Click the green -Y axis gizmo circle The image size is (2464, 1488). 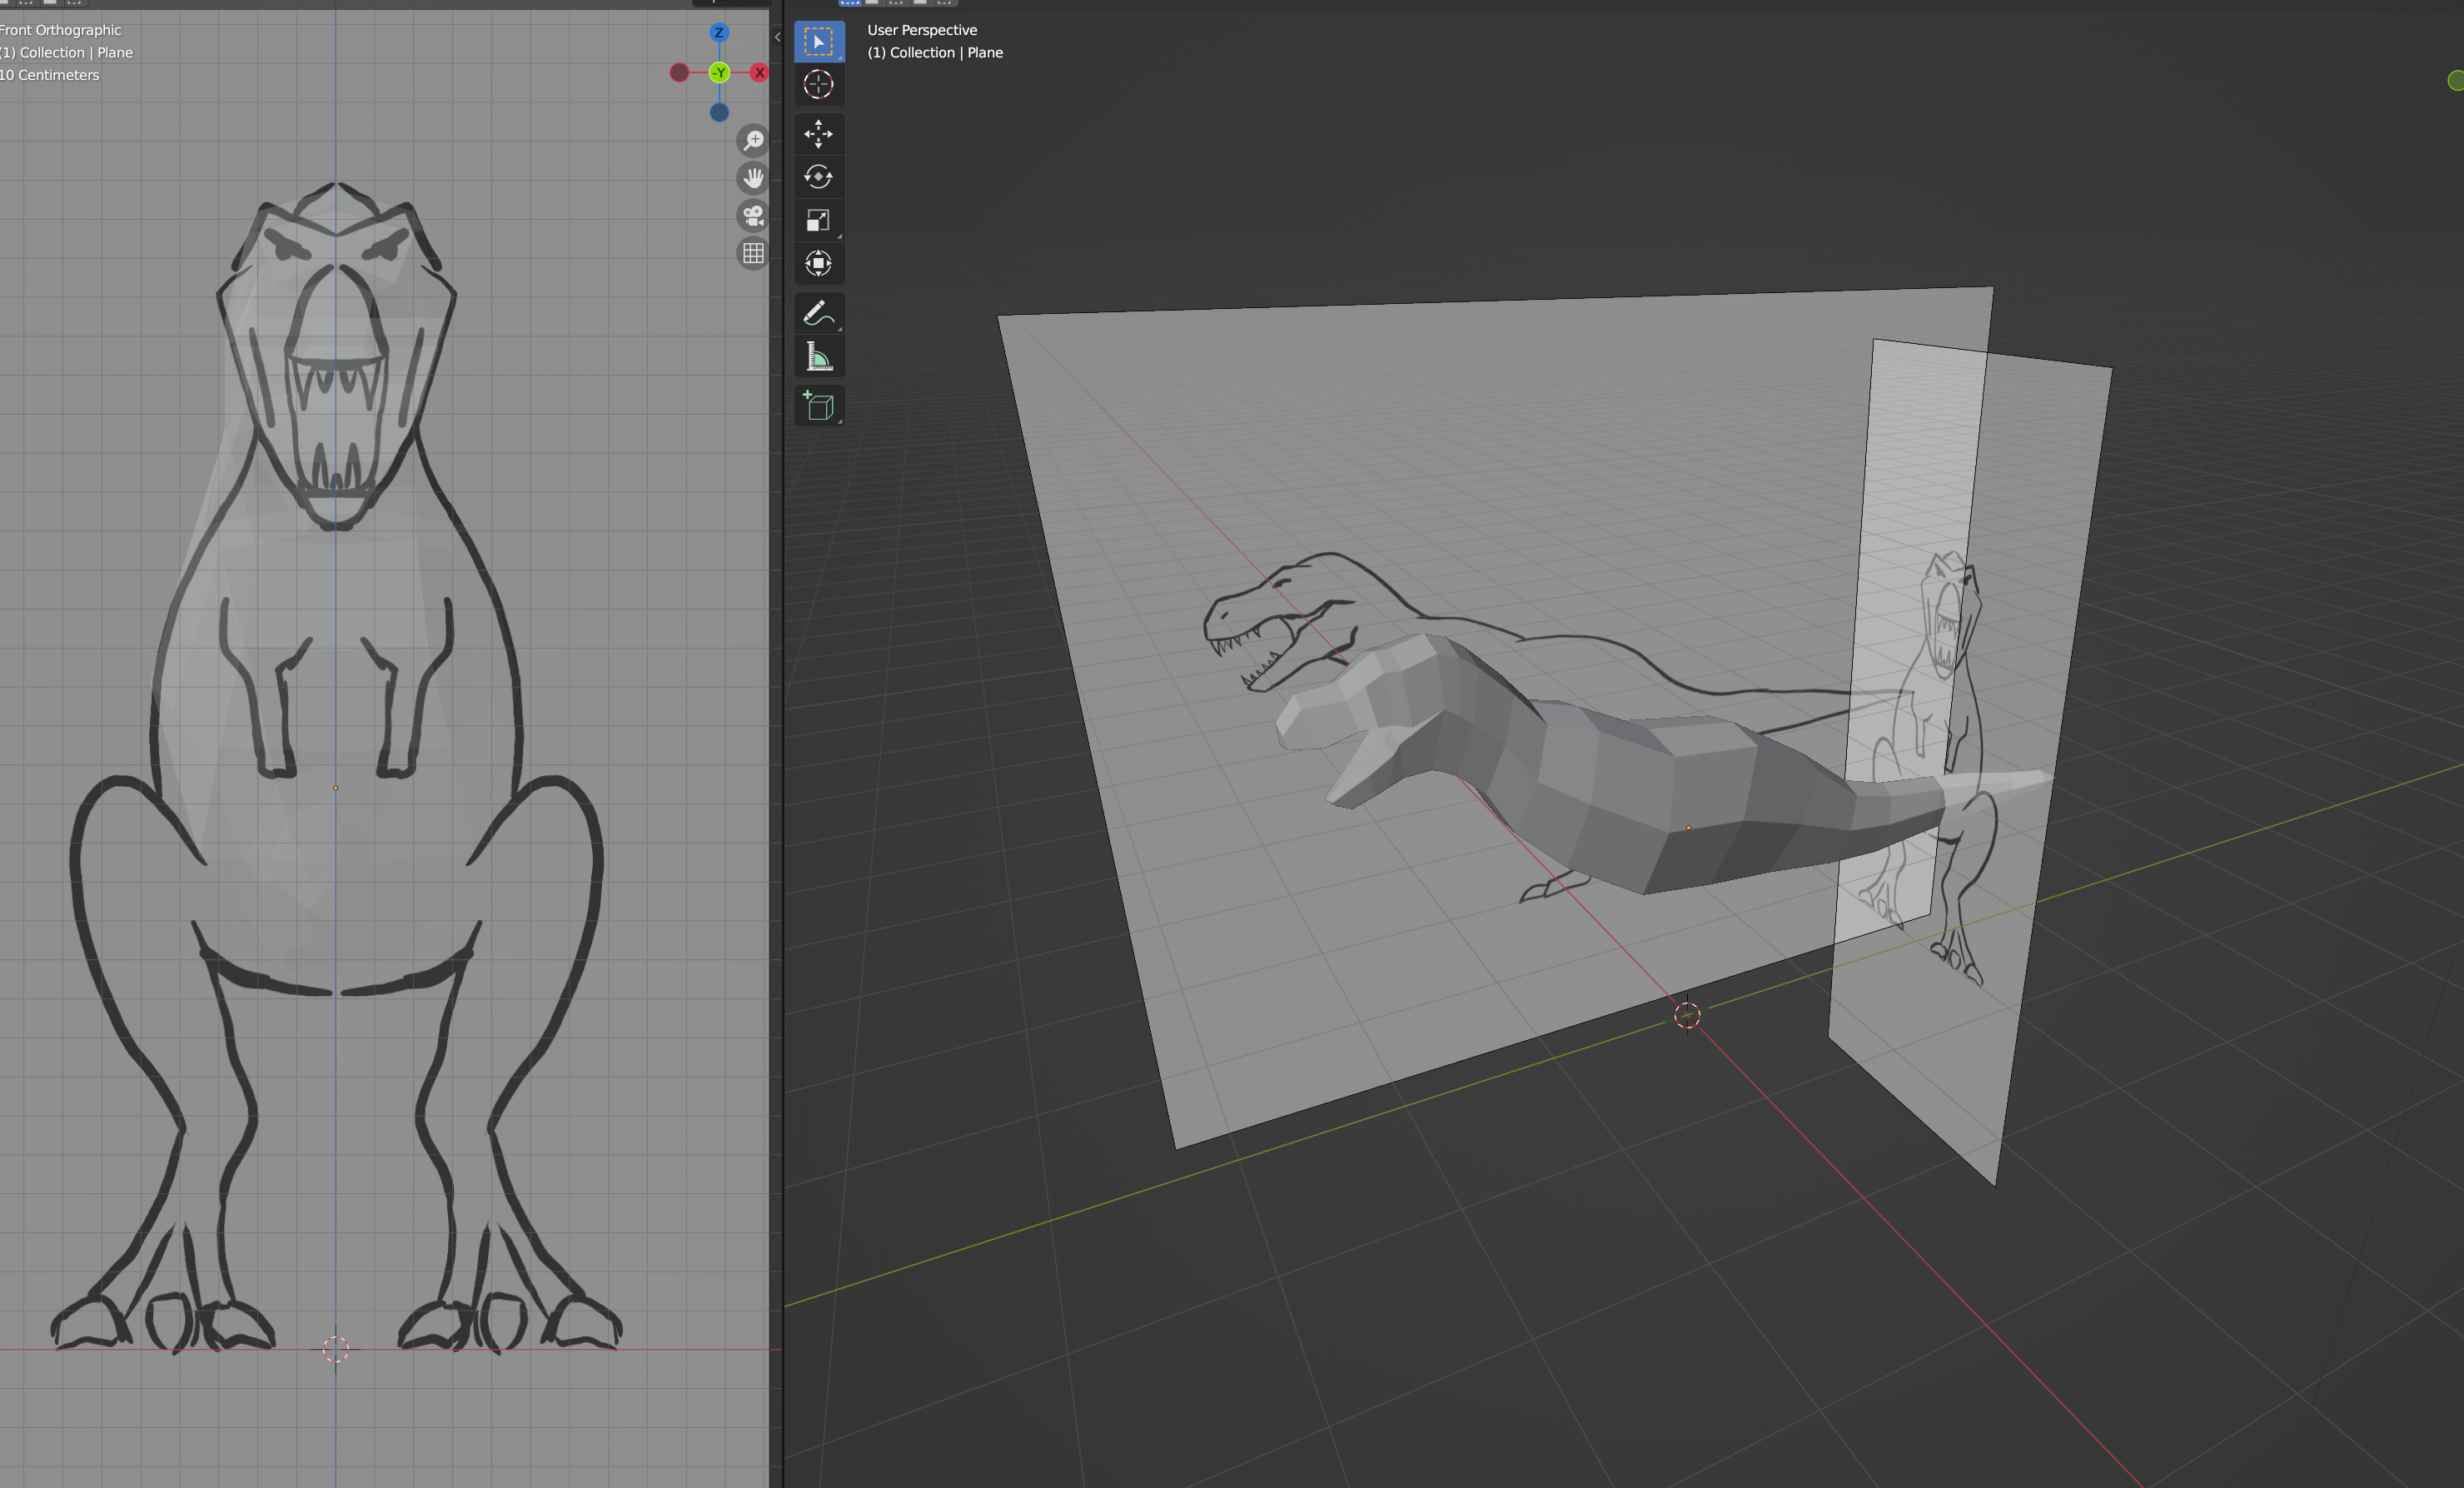pos(719,73)
